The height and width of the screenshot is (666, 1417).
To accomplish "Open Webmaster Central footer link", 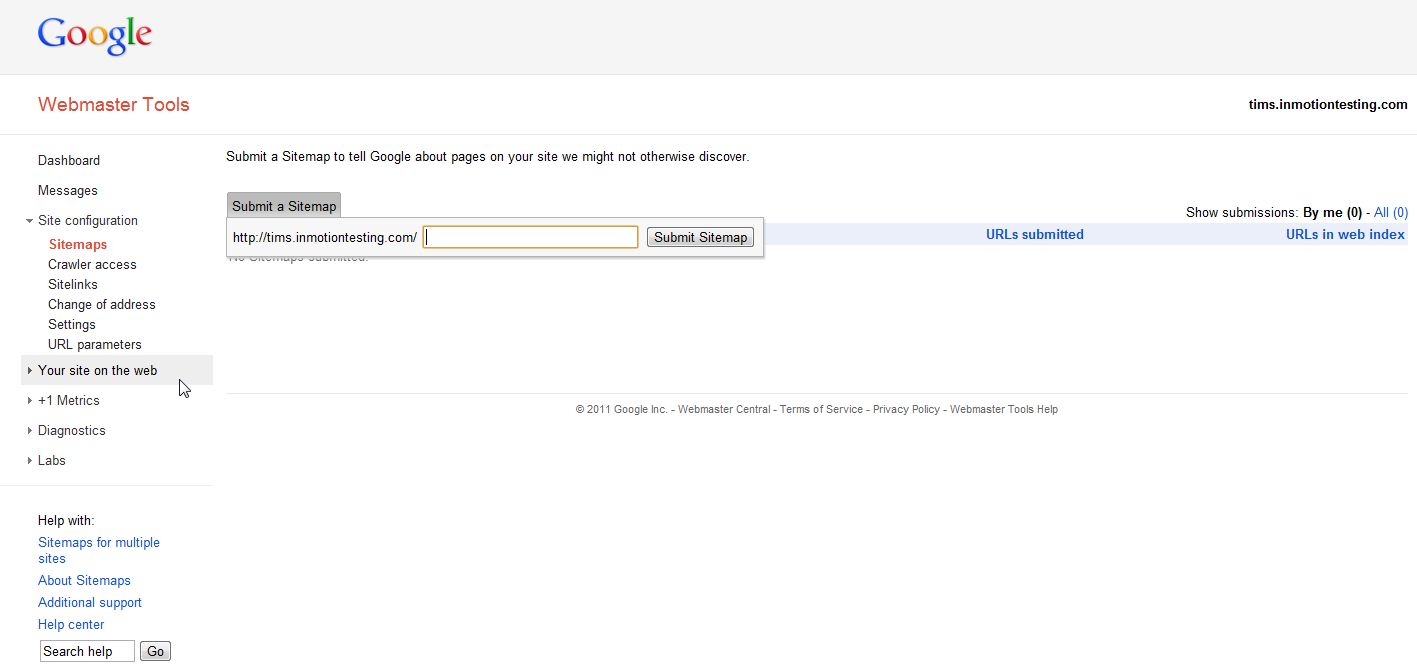I will pos(724,409).
